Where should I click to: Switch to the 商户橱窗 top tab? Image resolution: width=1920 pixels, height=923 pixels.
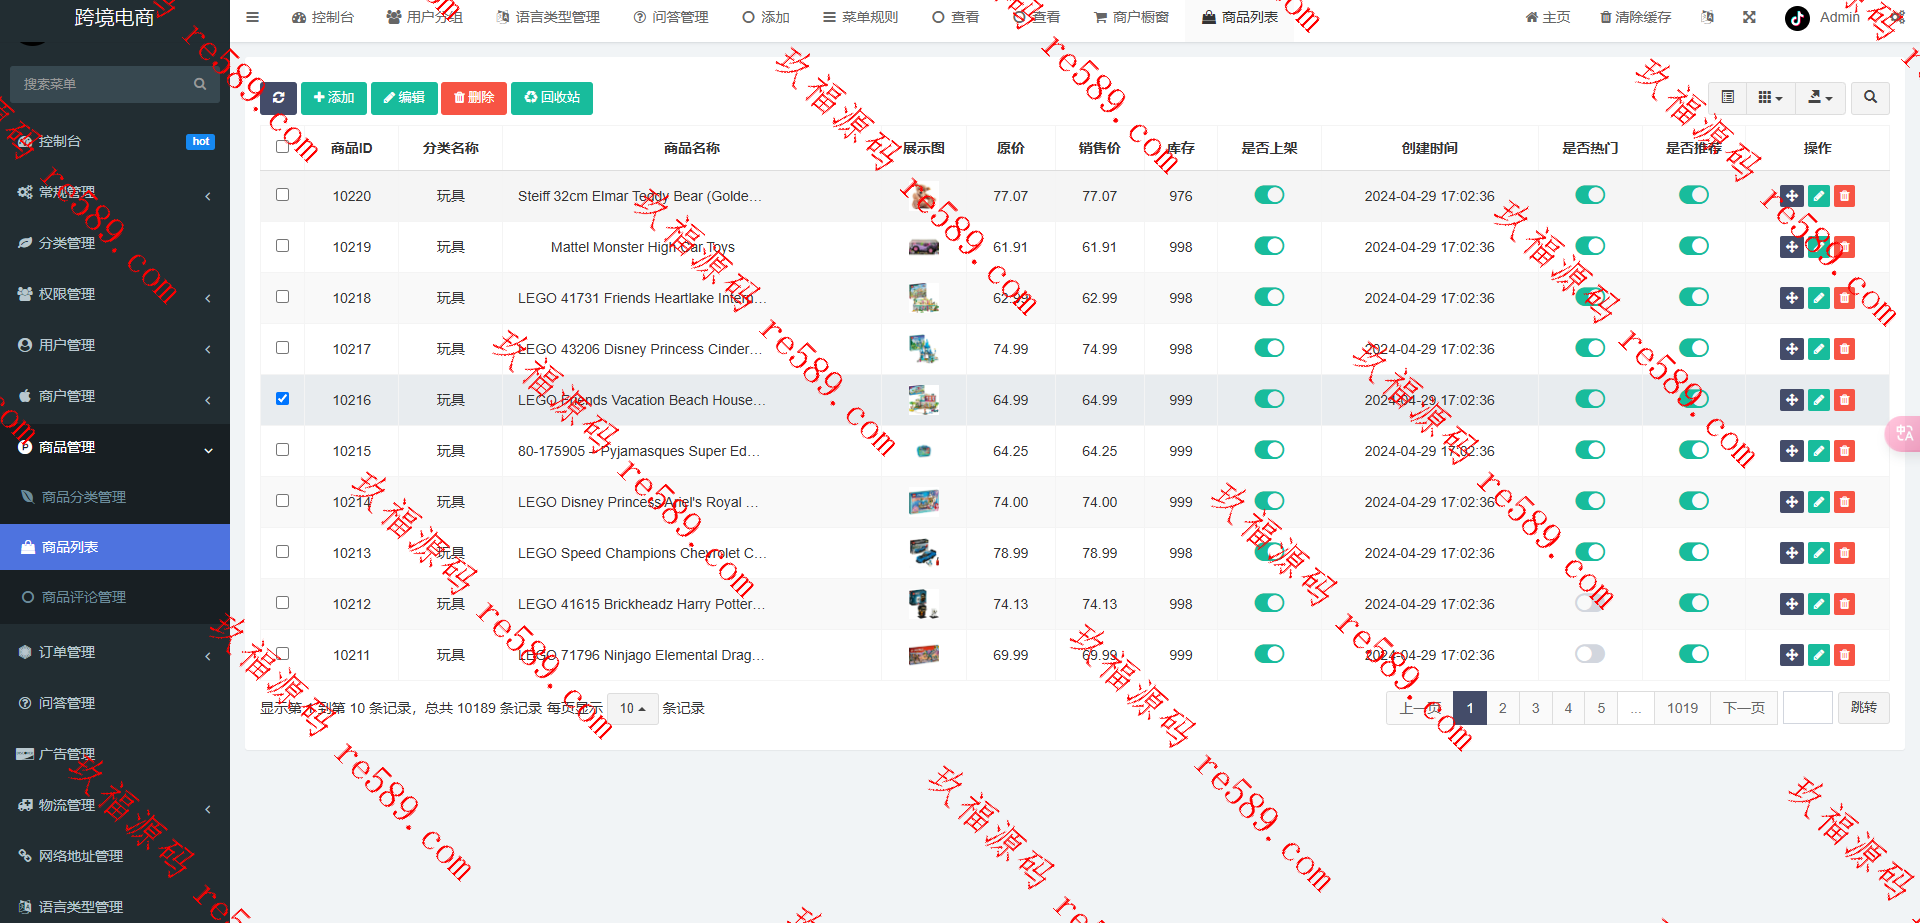(1131, 17)
